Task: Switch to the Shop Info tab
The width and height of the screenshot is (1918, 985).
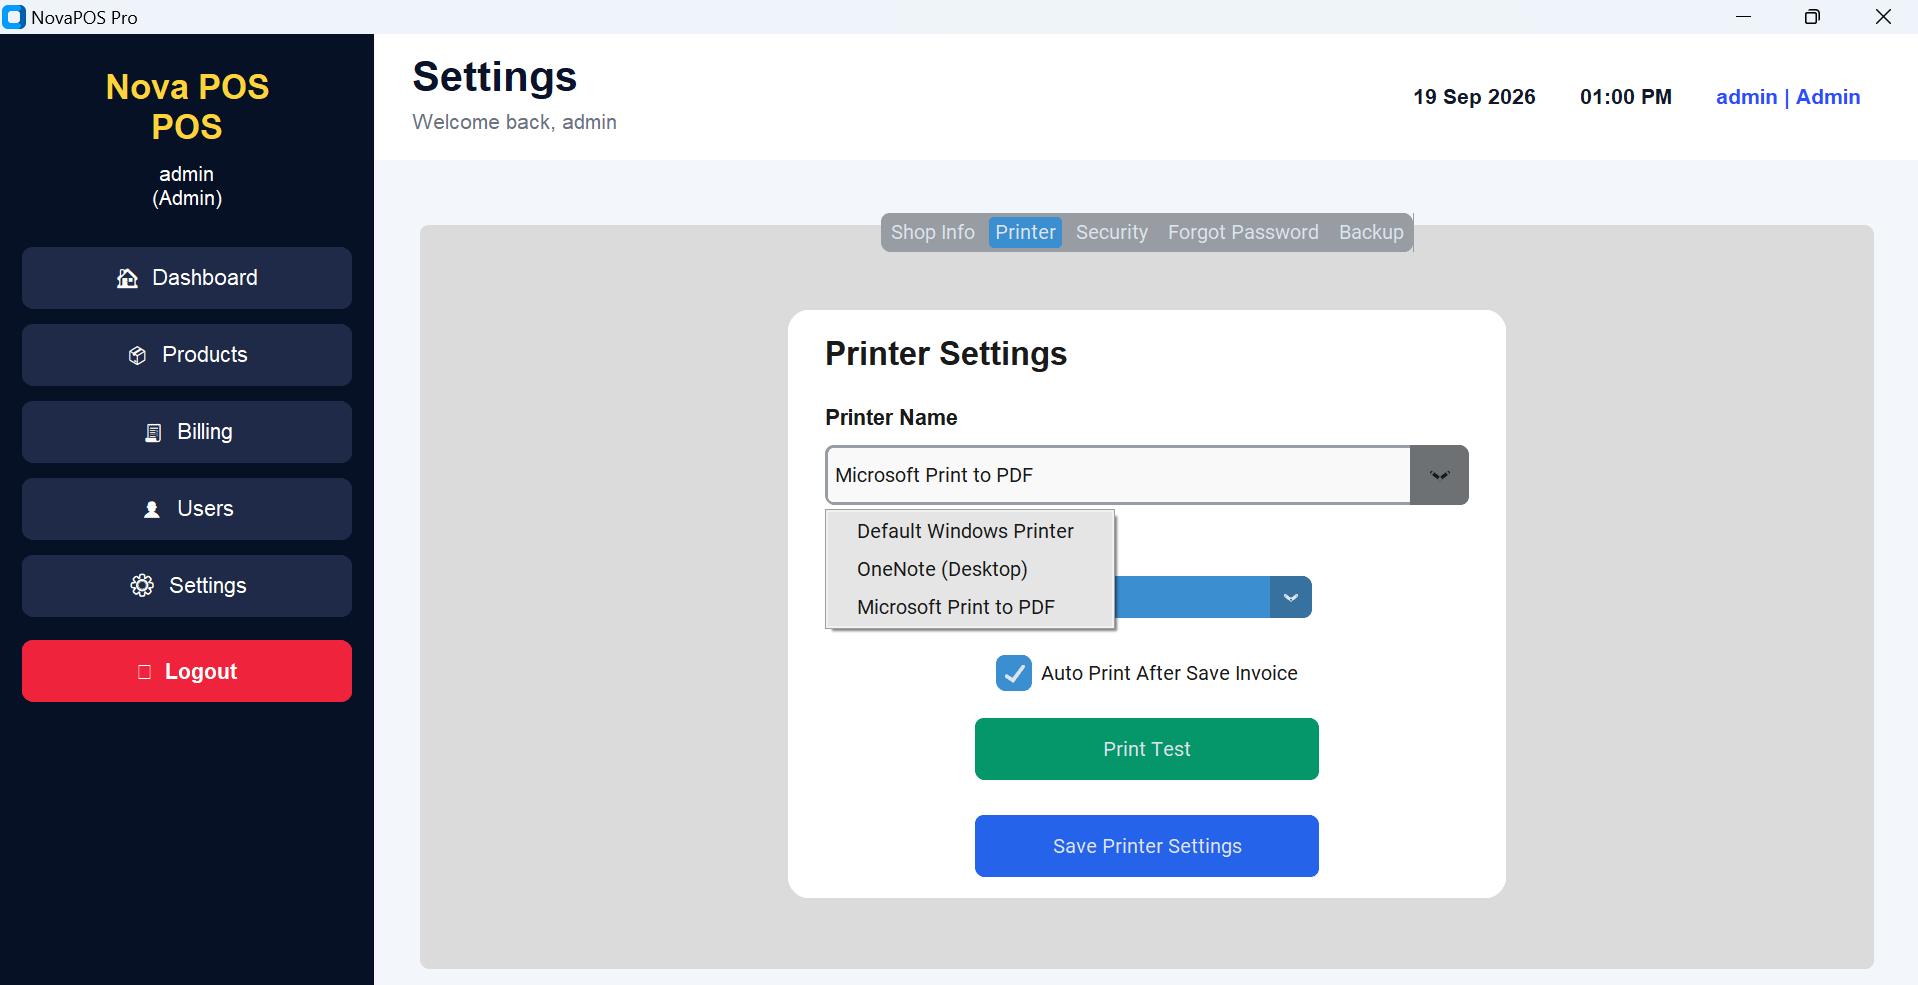Action: tap(932, 232)
